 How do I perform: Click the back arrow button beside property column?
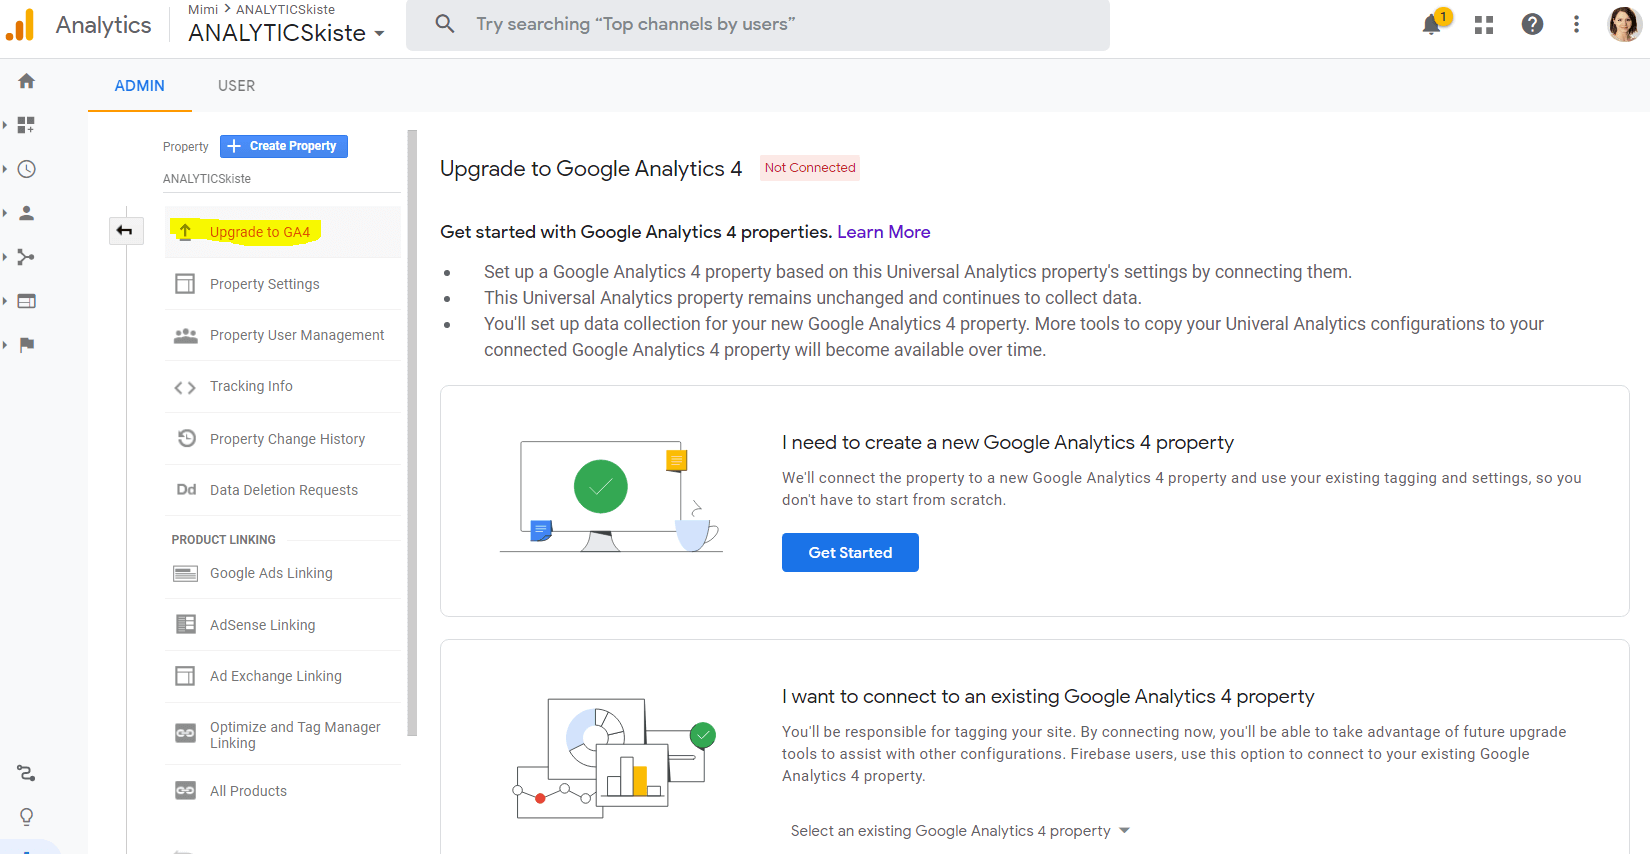[x=125, y=231]
